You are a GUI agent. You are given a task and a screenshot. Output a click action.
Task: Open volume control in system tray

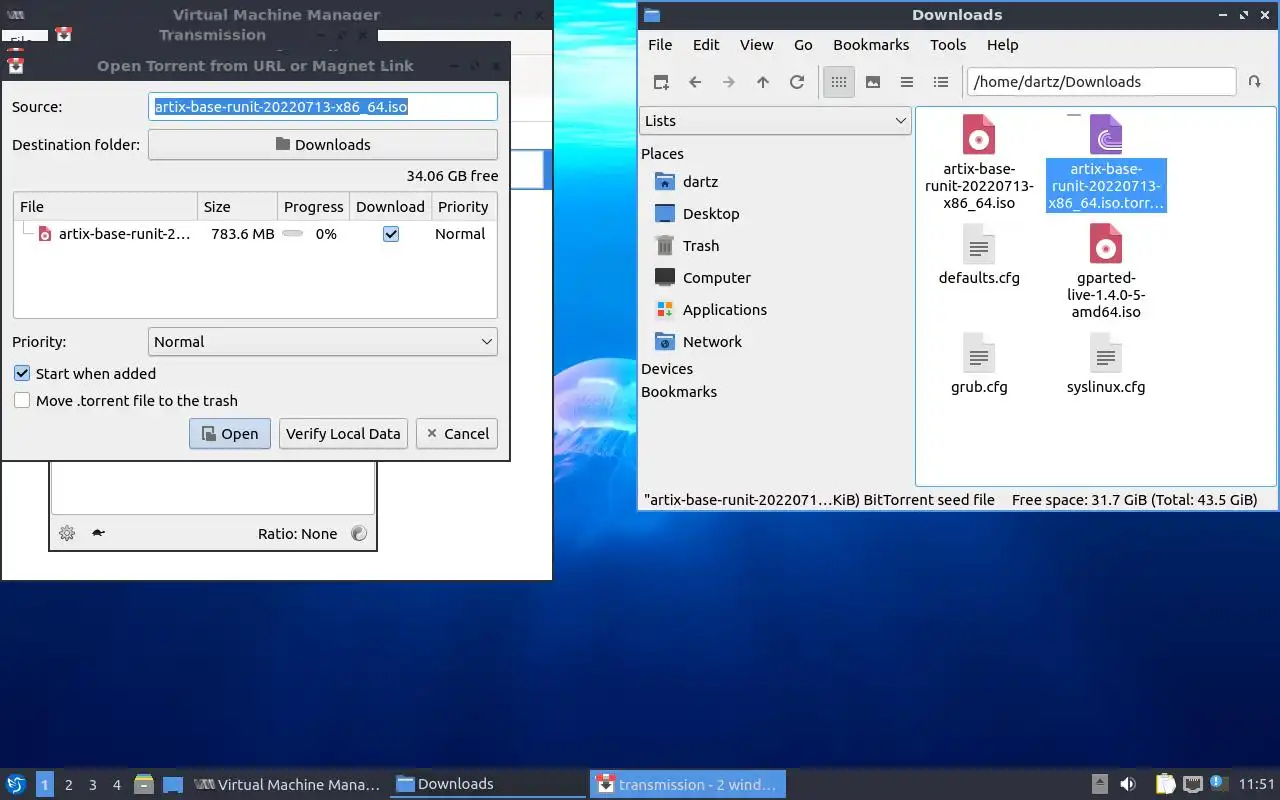point(1127,784)
